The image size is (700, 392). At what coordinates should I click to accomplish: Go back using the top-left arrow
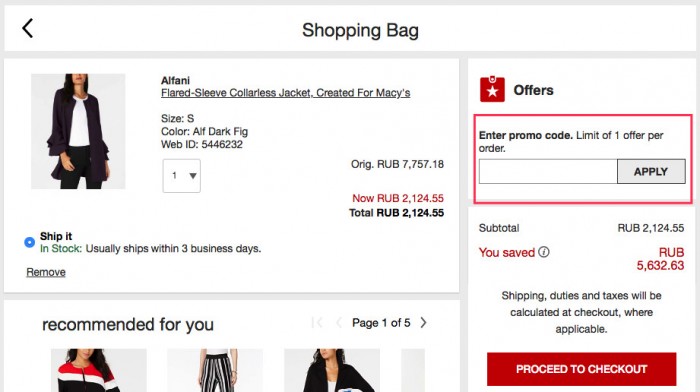(28, 29)
